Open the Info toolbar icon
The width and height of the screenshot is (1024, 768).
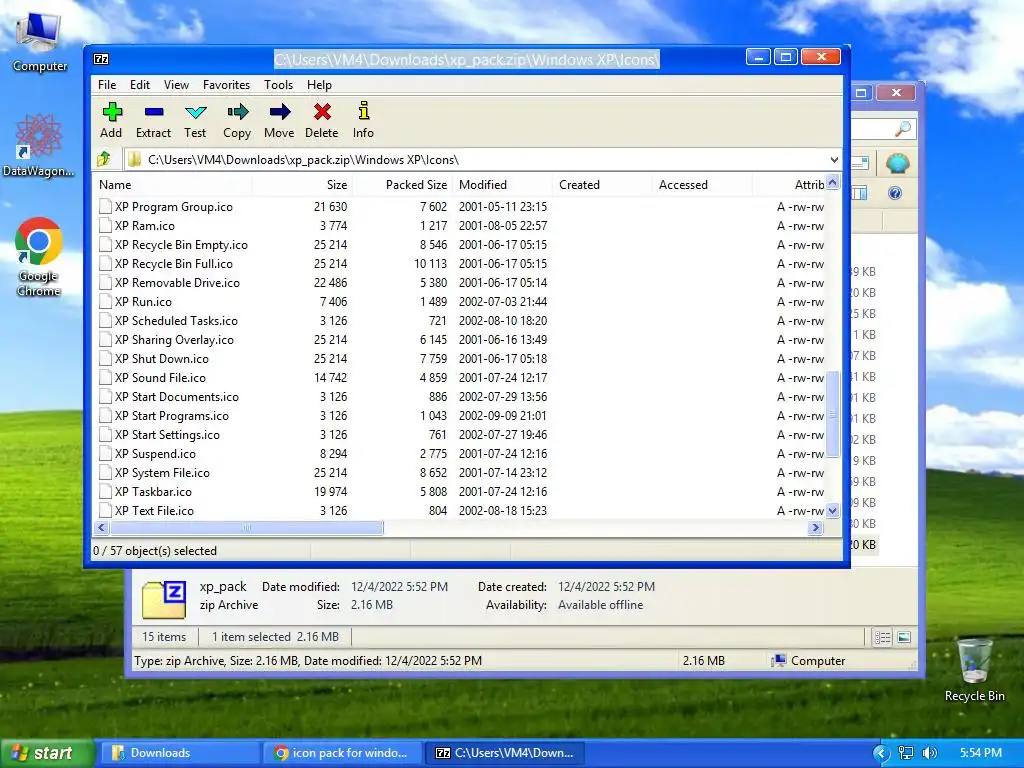coord(364,111)
